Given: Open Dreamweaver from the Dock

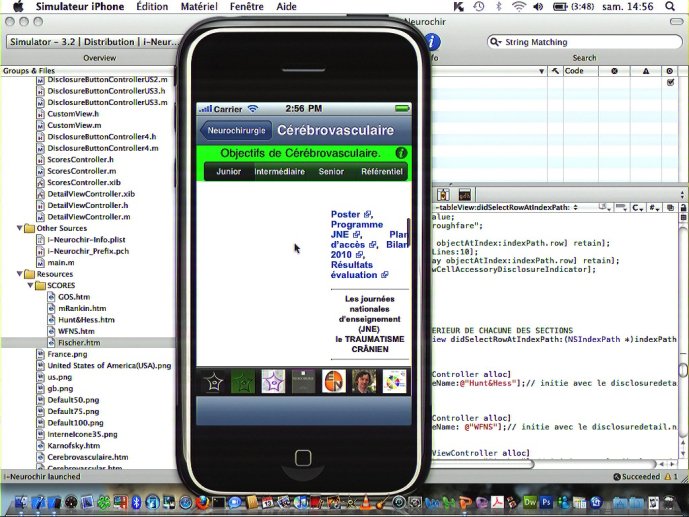Looking at the screenshot, I should click(x=530, y=502).
